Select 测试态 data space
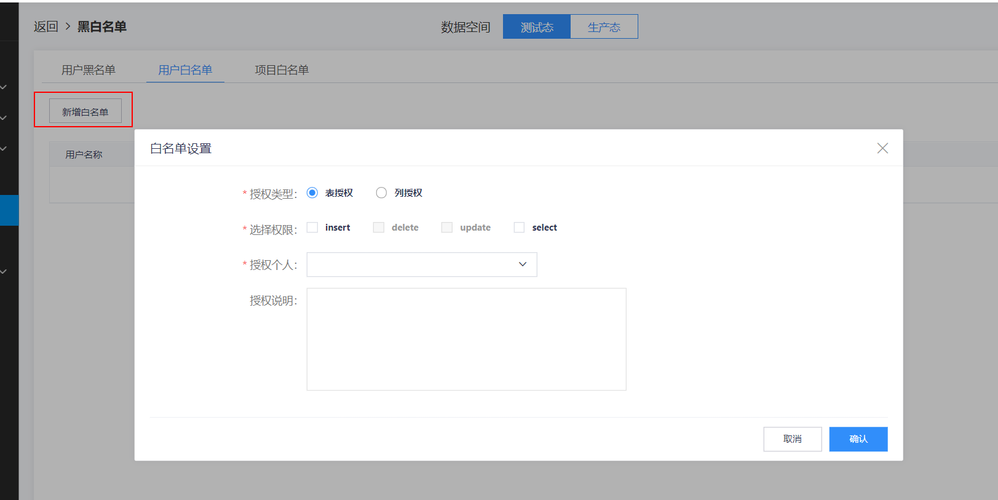The height and width of the screenshot is (500, 998). (x=537, y=27)
